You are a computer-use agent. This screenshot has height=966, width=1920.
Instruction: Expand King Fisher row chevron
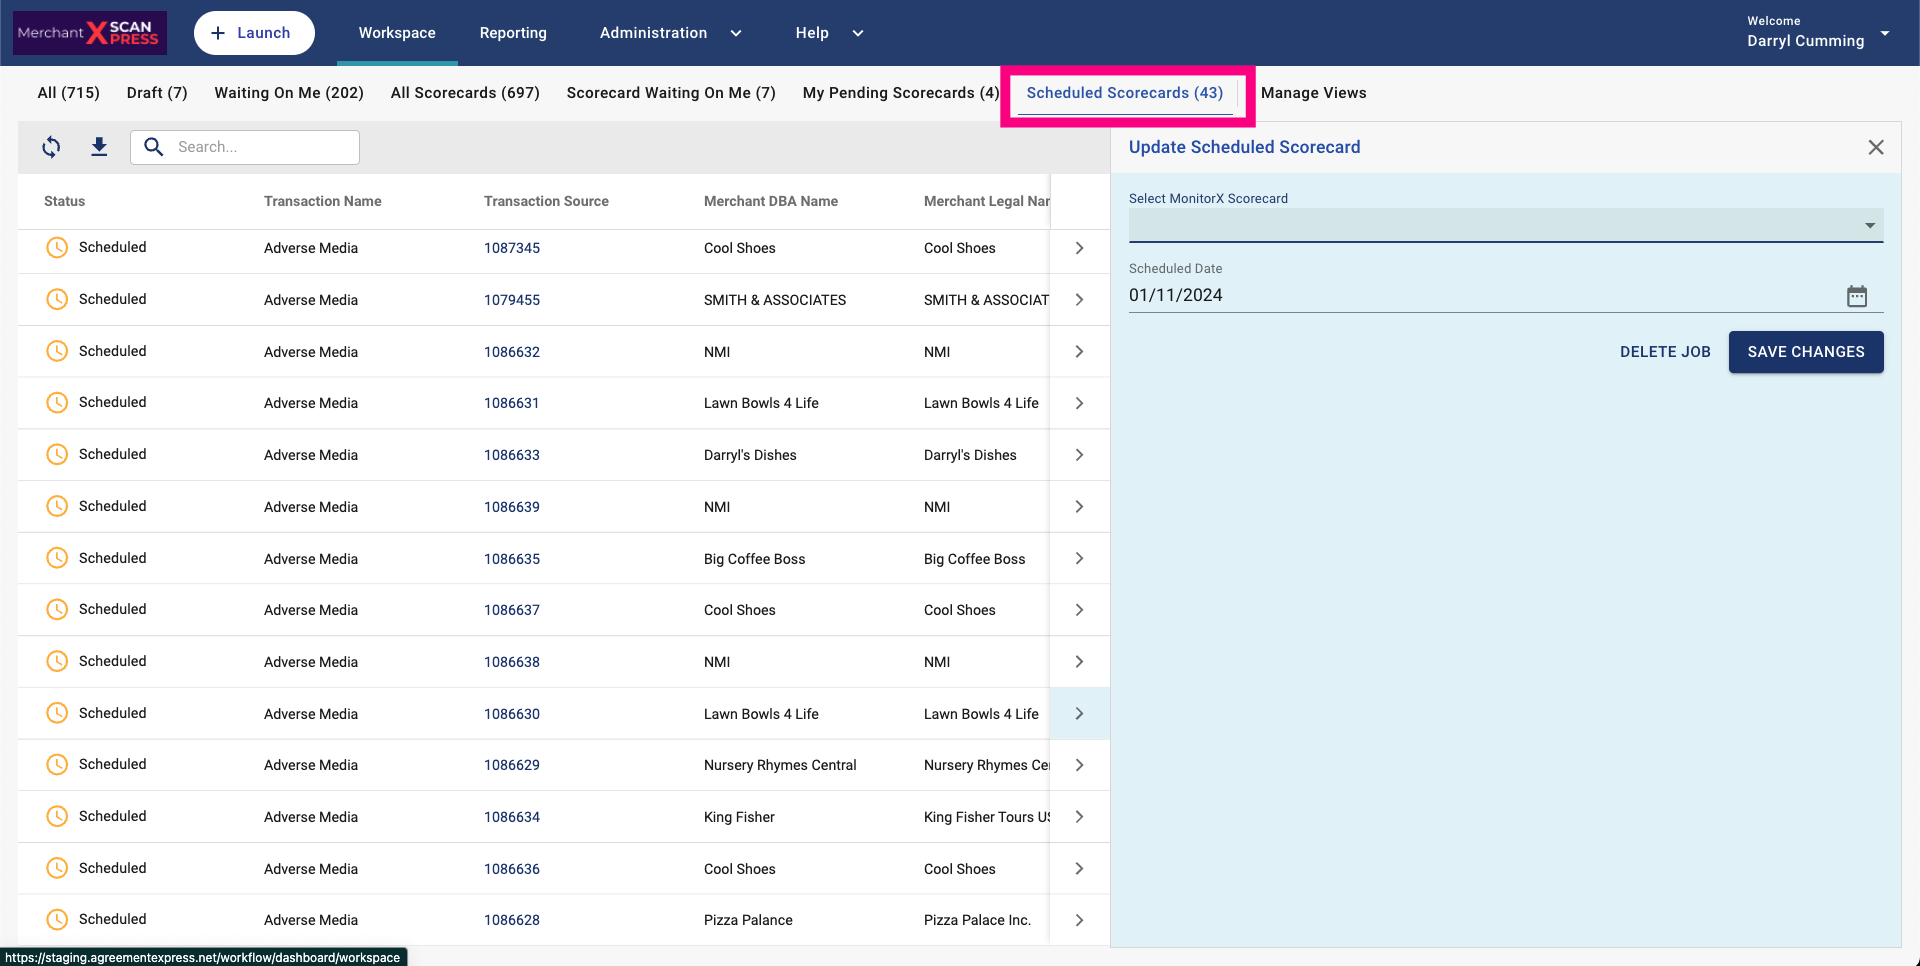[1079, 817]
